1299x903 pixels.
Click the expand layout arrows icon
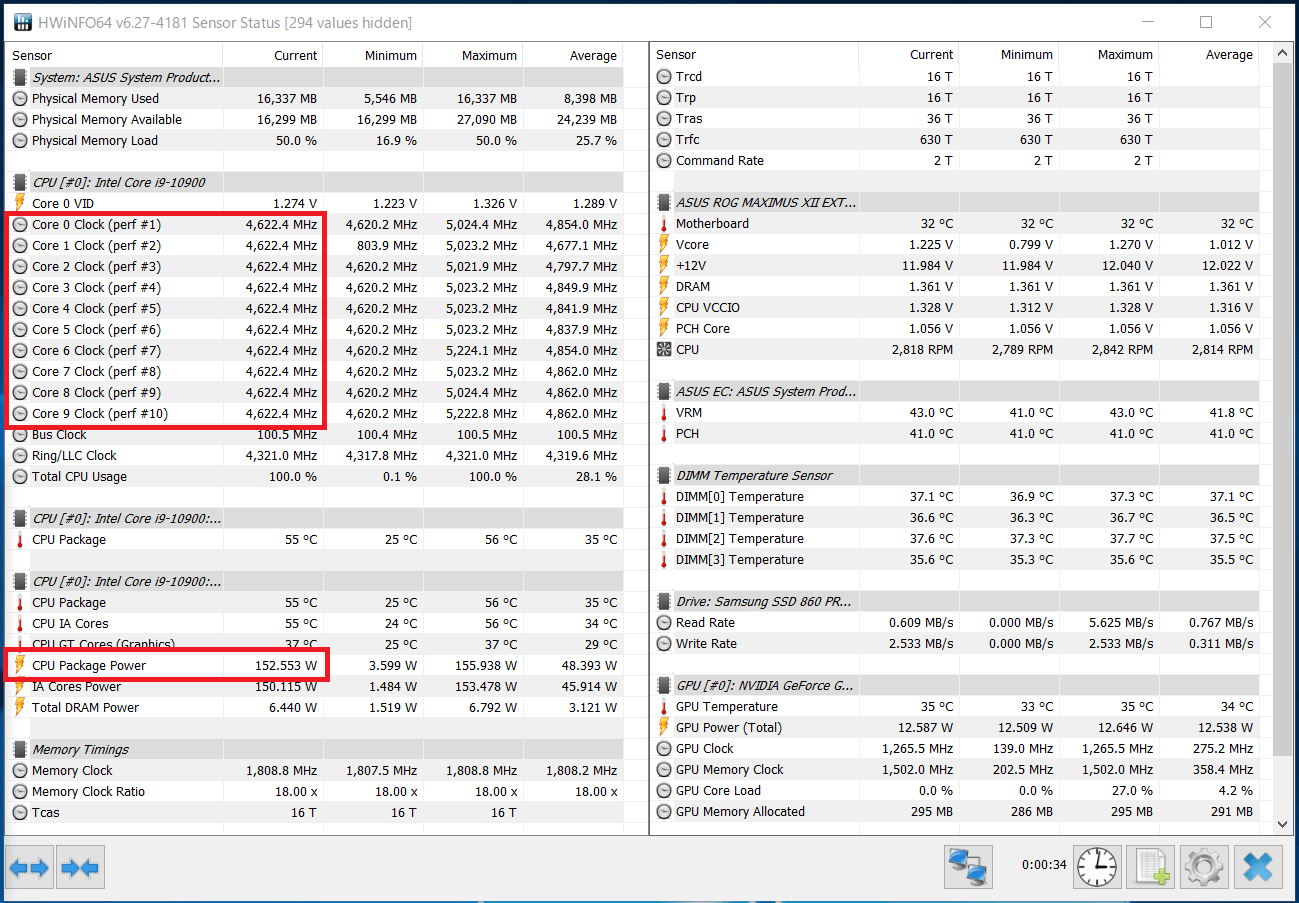(29, 868)
